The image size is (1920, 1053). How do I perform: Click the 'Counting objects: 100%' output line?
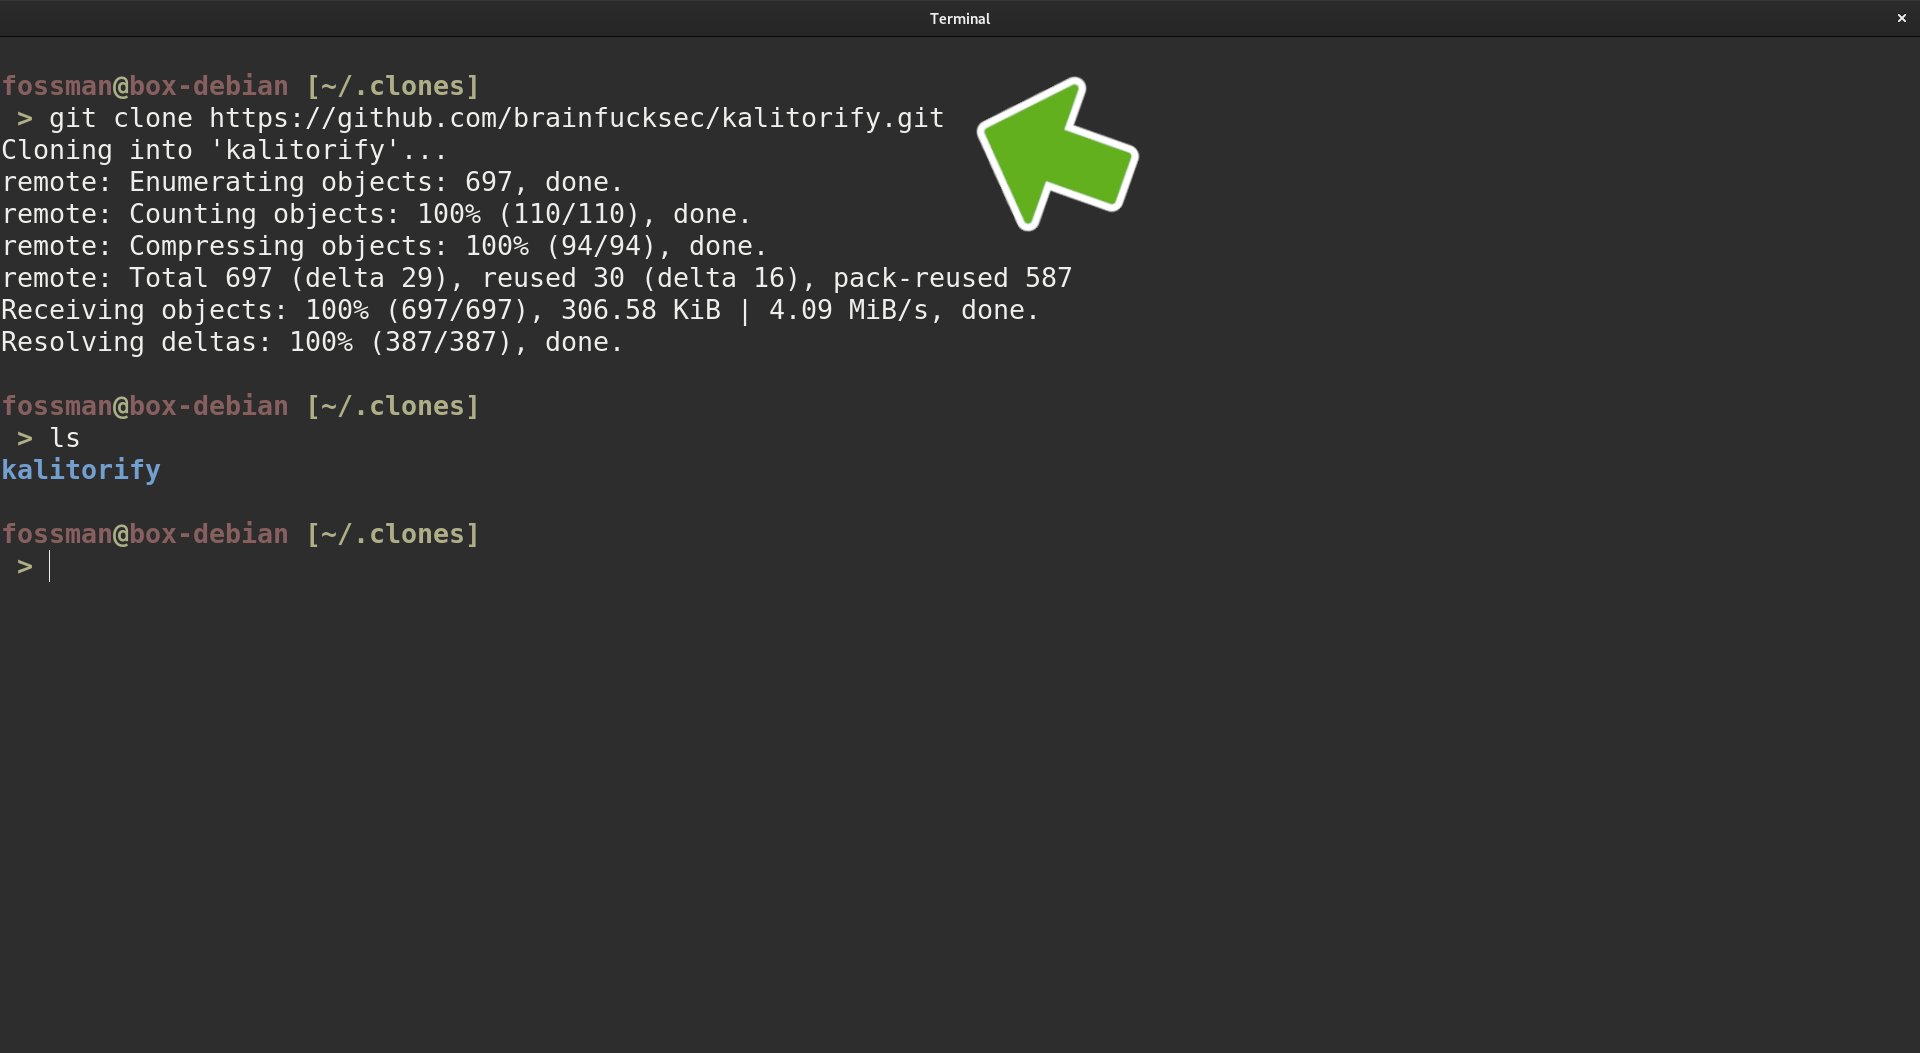coord(376,214)
